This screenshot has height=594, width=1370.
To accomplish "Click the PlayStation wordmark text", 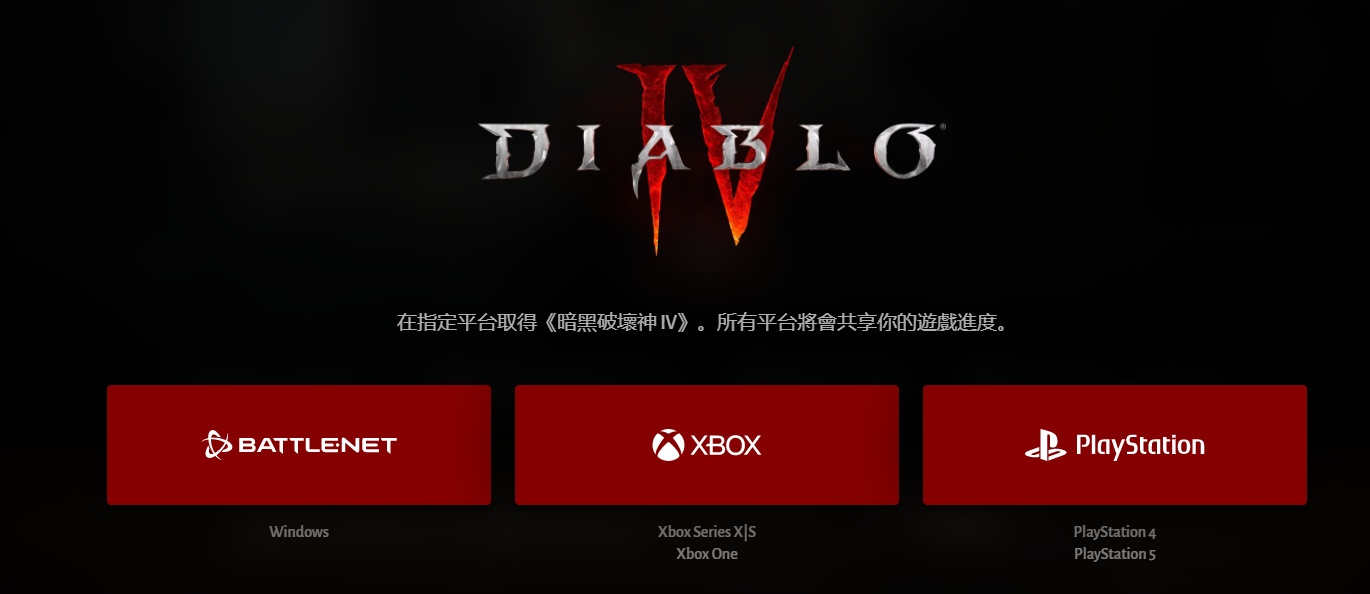I will (x=1140, y=446).
